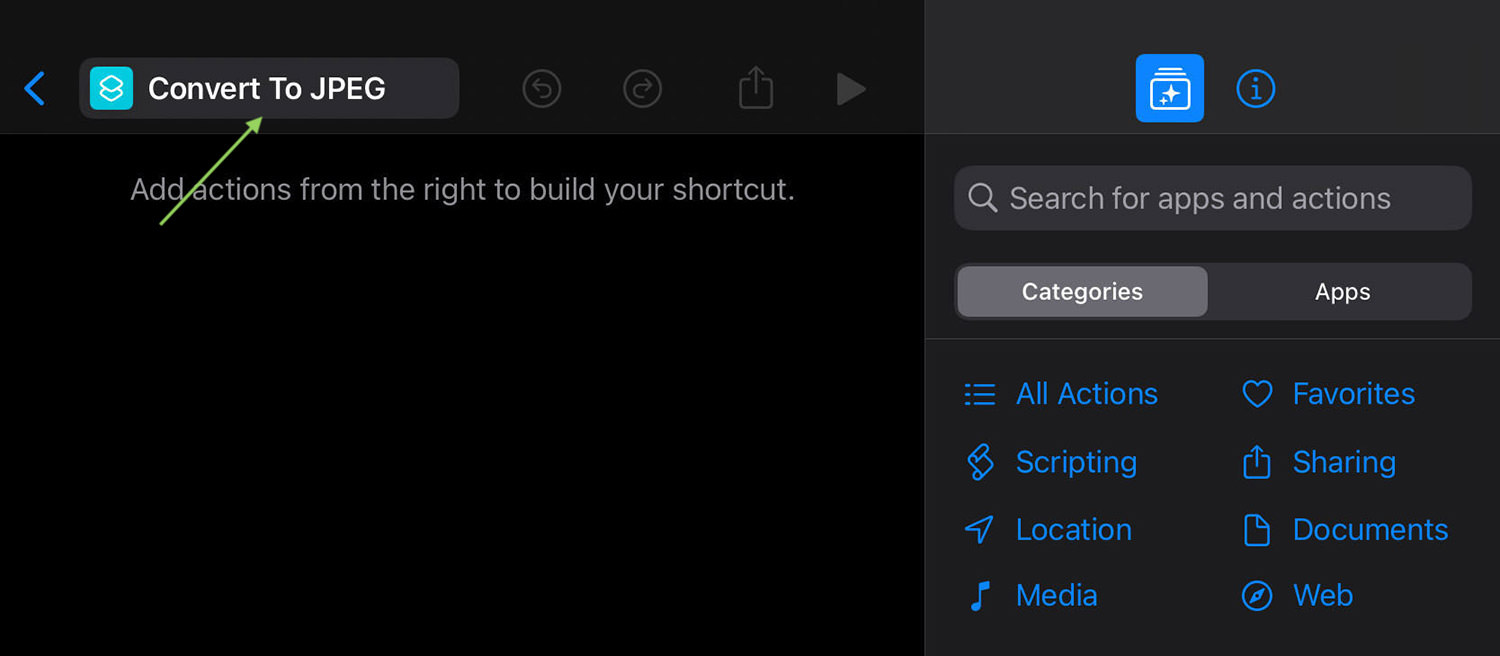This screenshot has width=1500, height=656.
Task: Open the share sheet icon in toolbar
Action: point(756,87)
